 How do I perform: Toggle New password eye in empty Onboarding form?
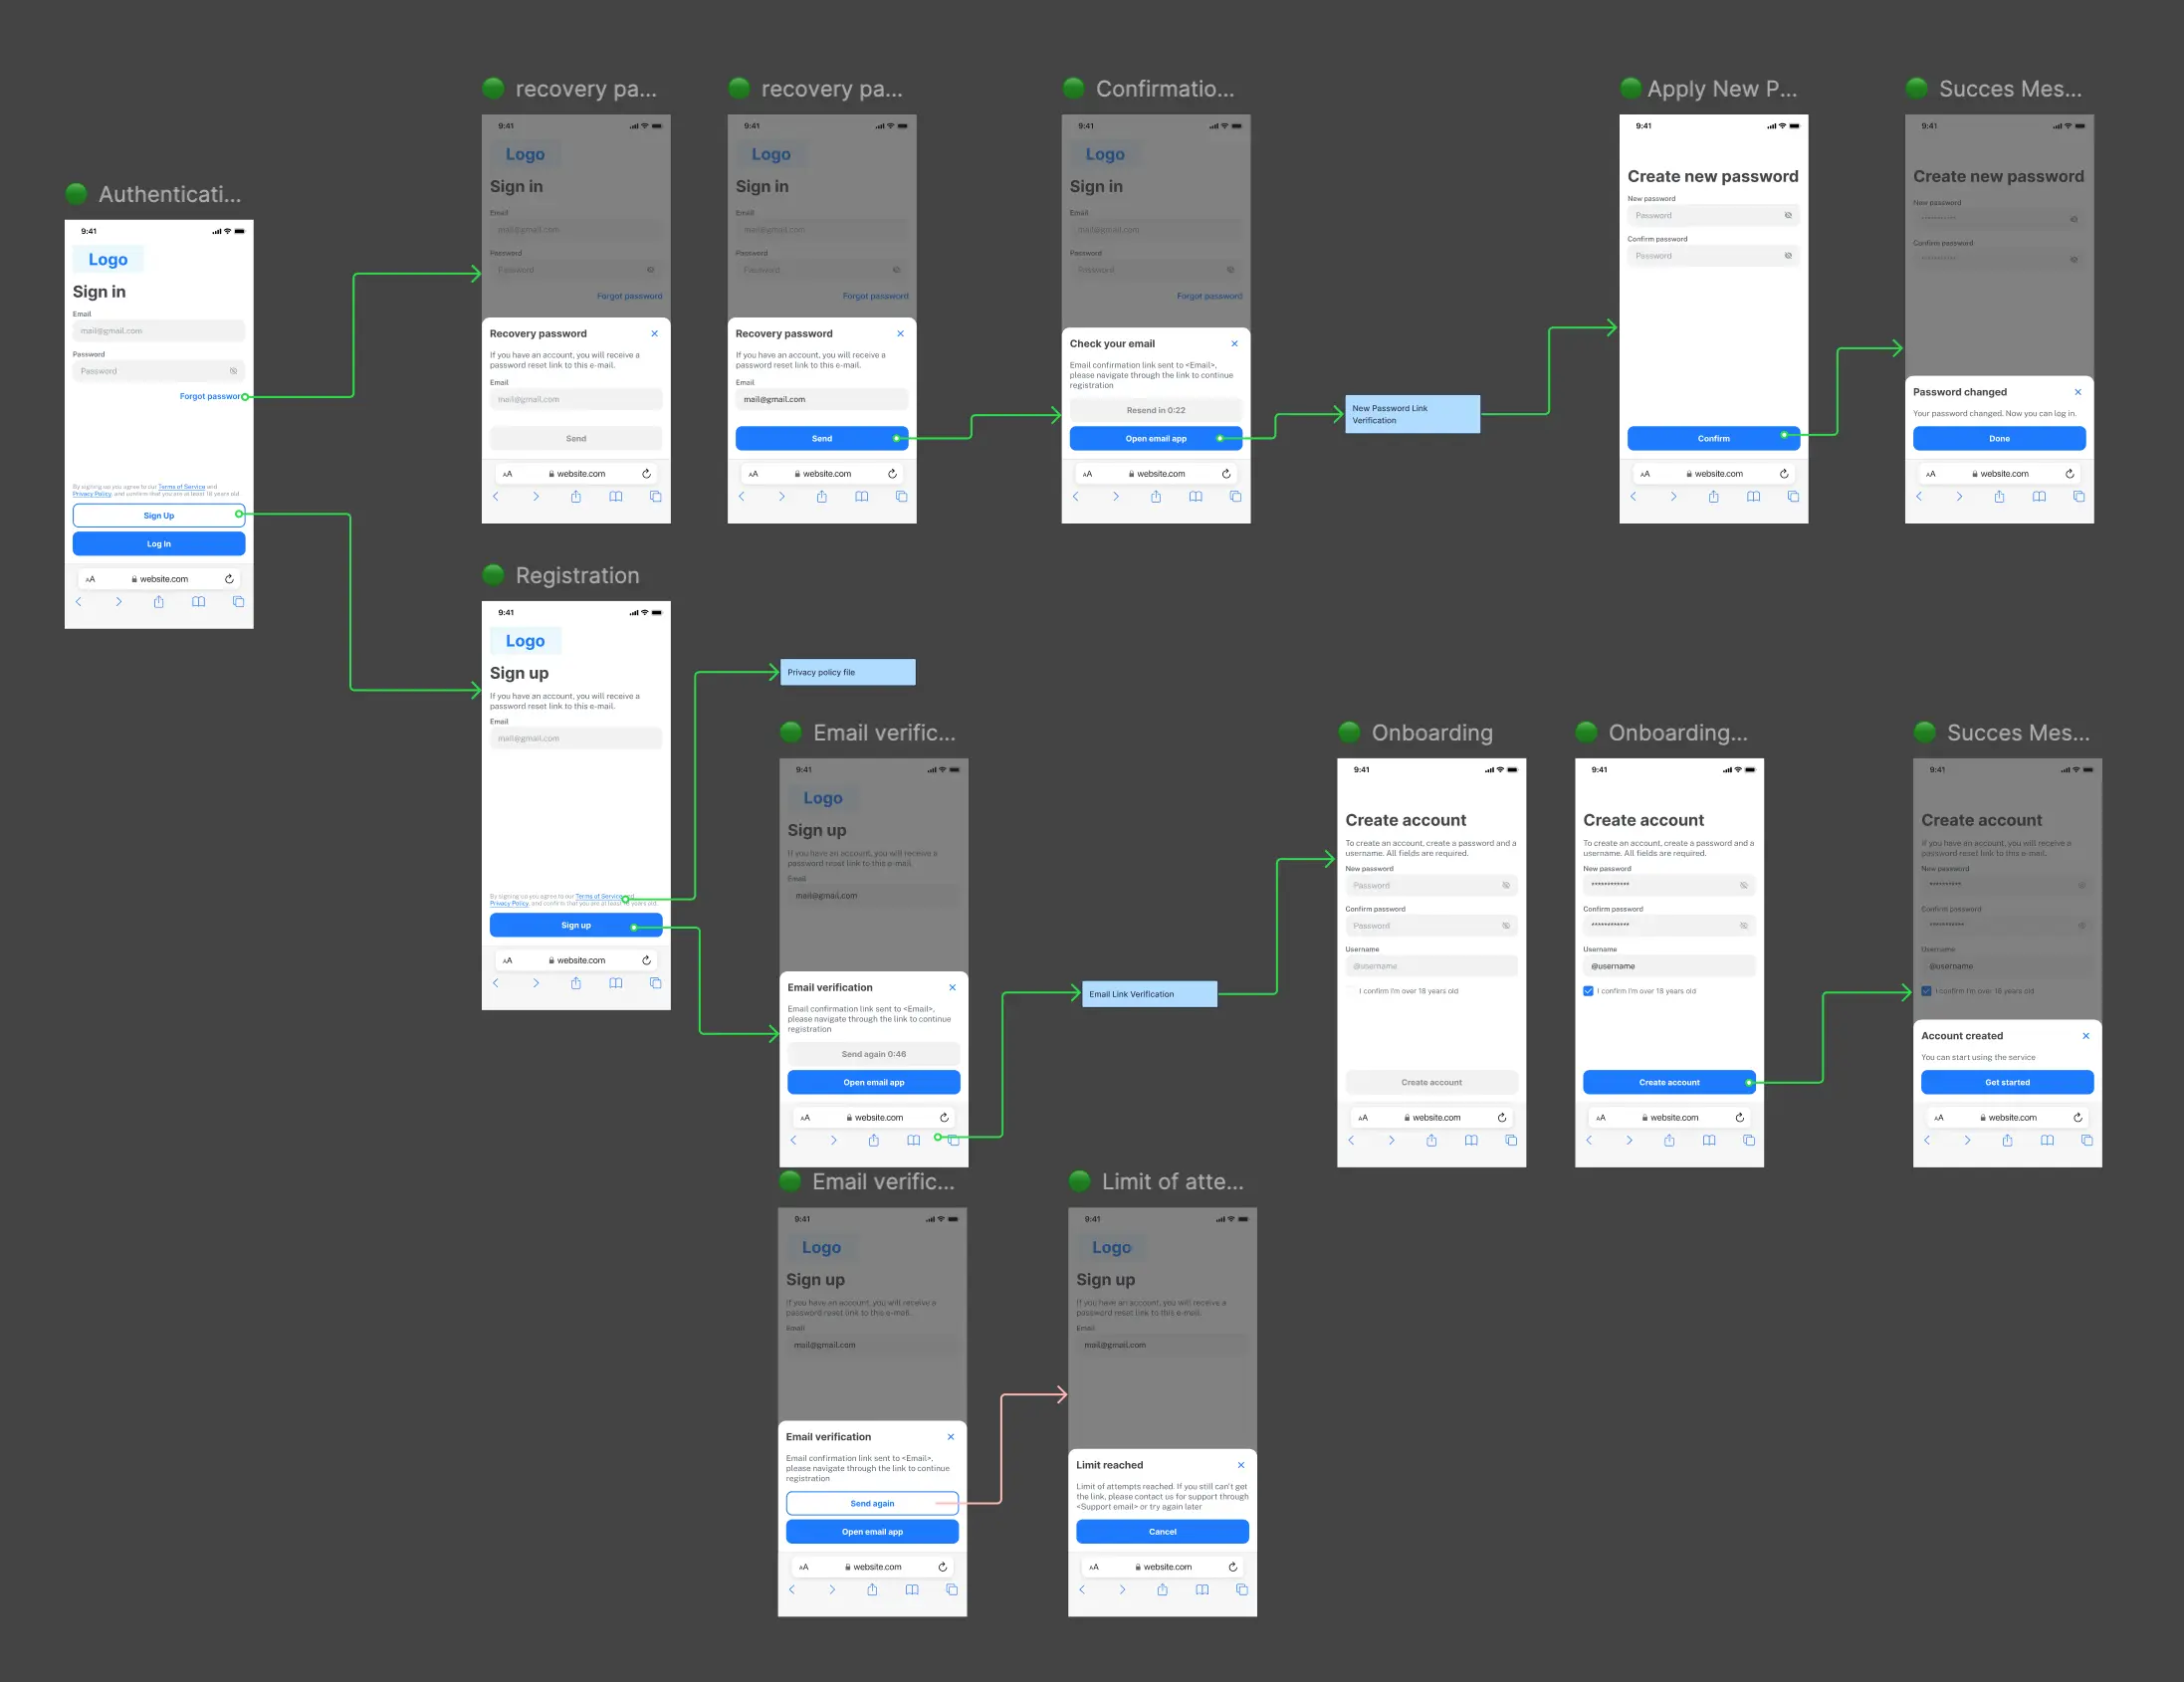pos(1506,885)
